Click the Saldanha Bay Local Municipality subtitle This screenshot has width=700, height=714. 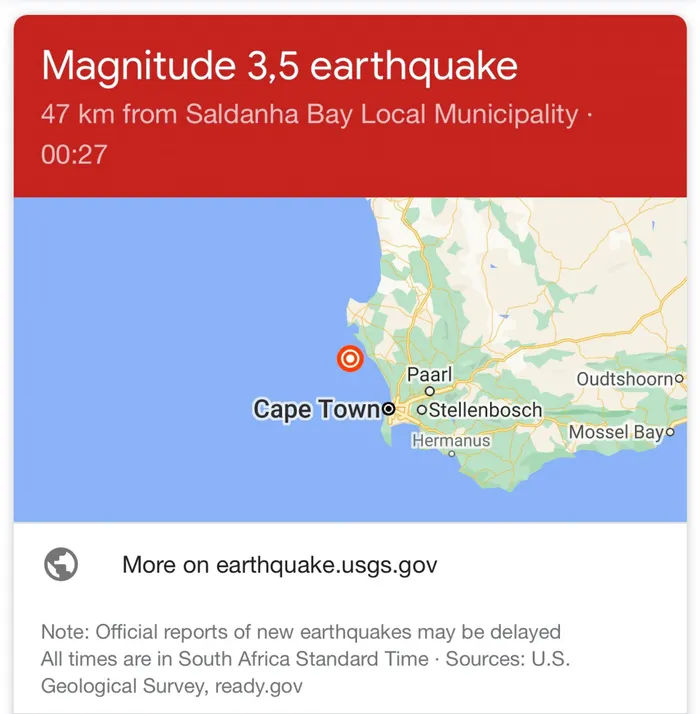pyautogui.click(x=380, y=114)
